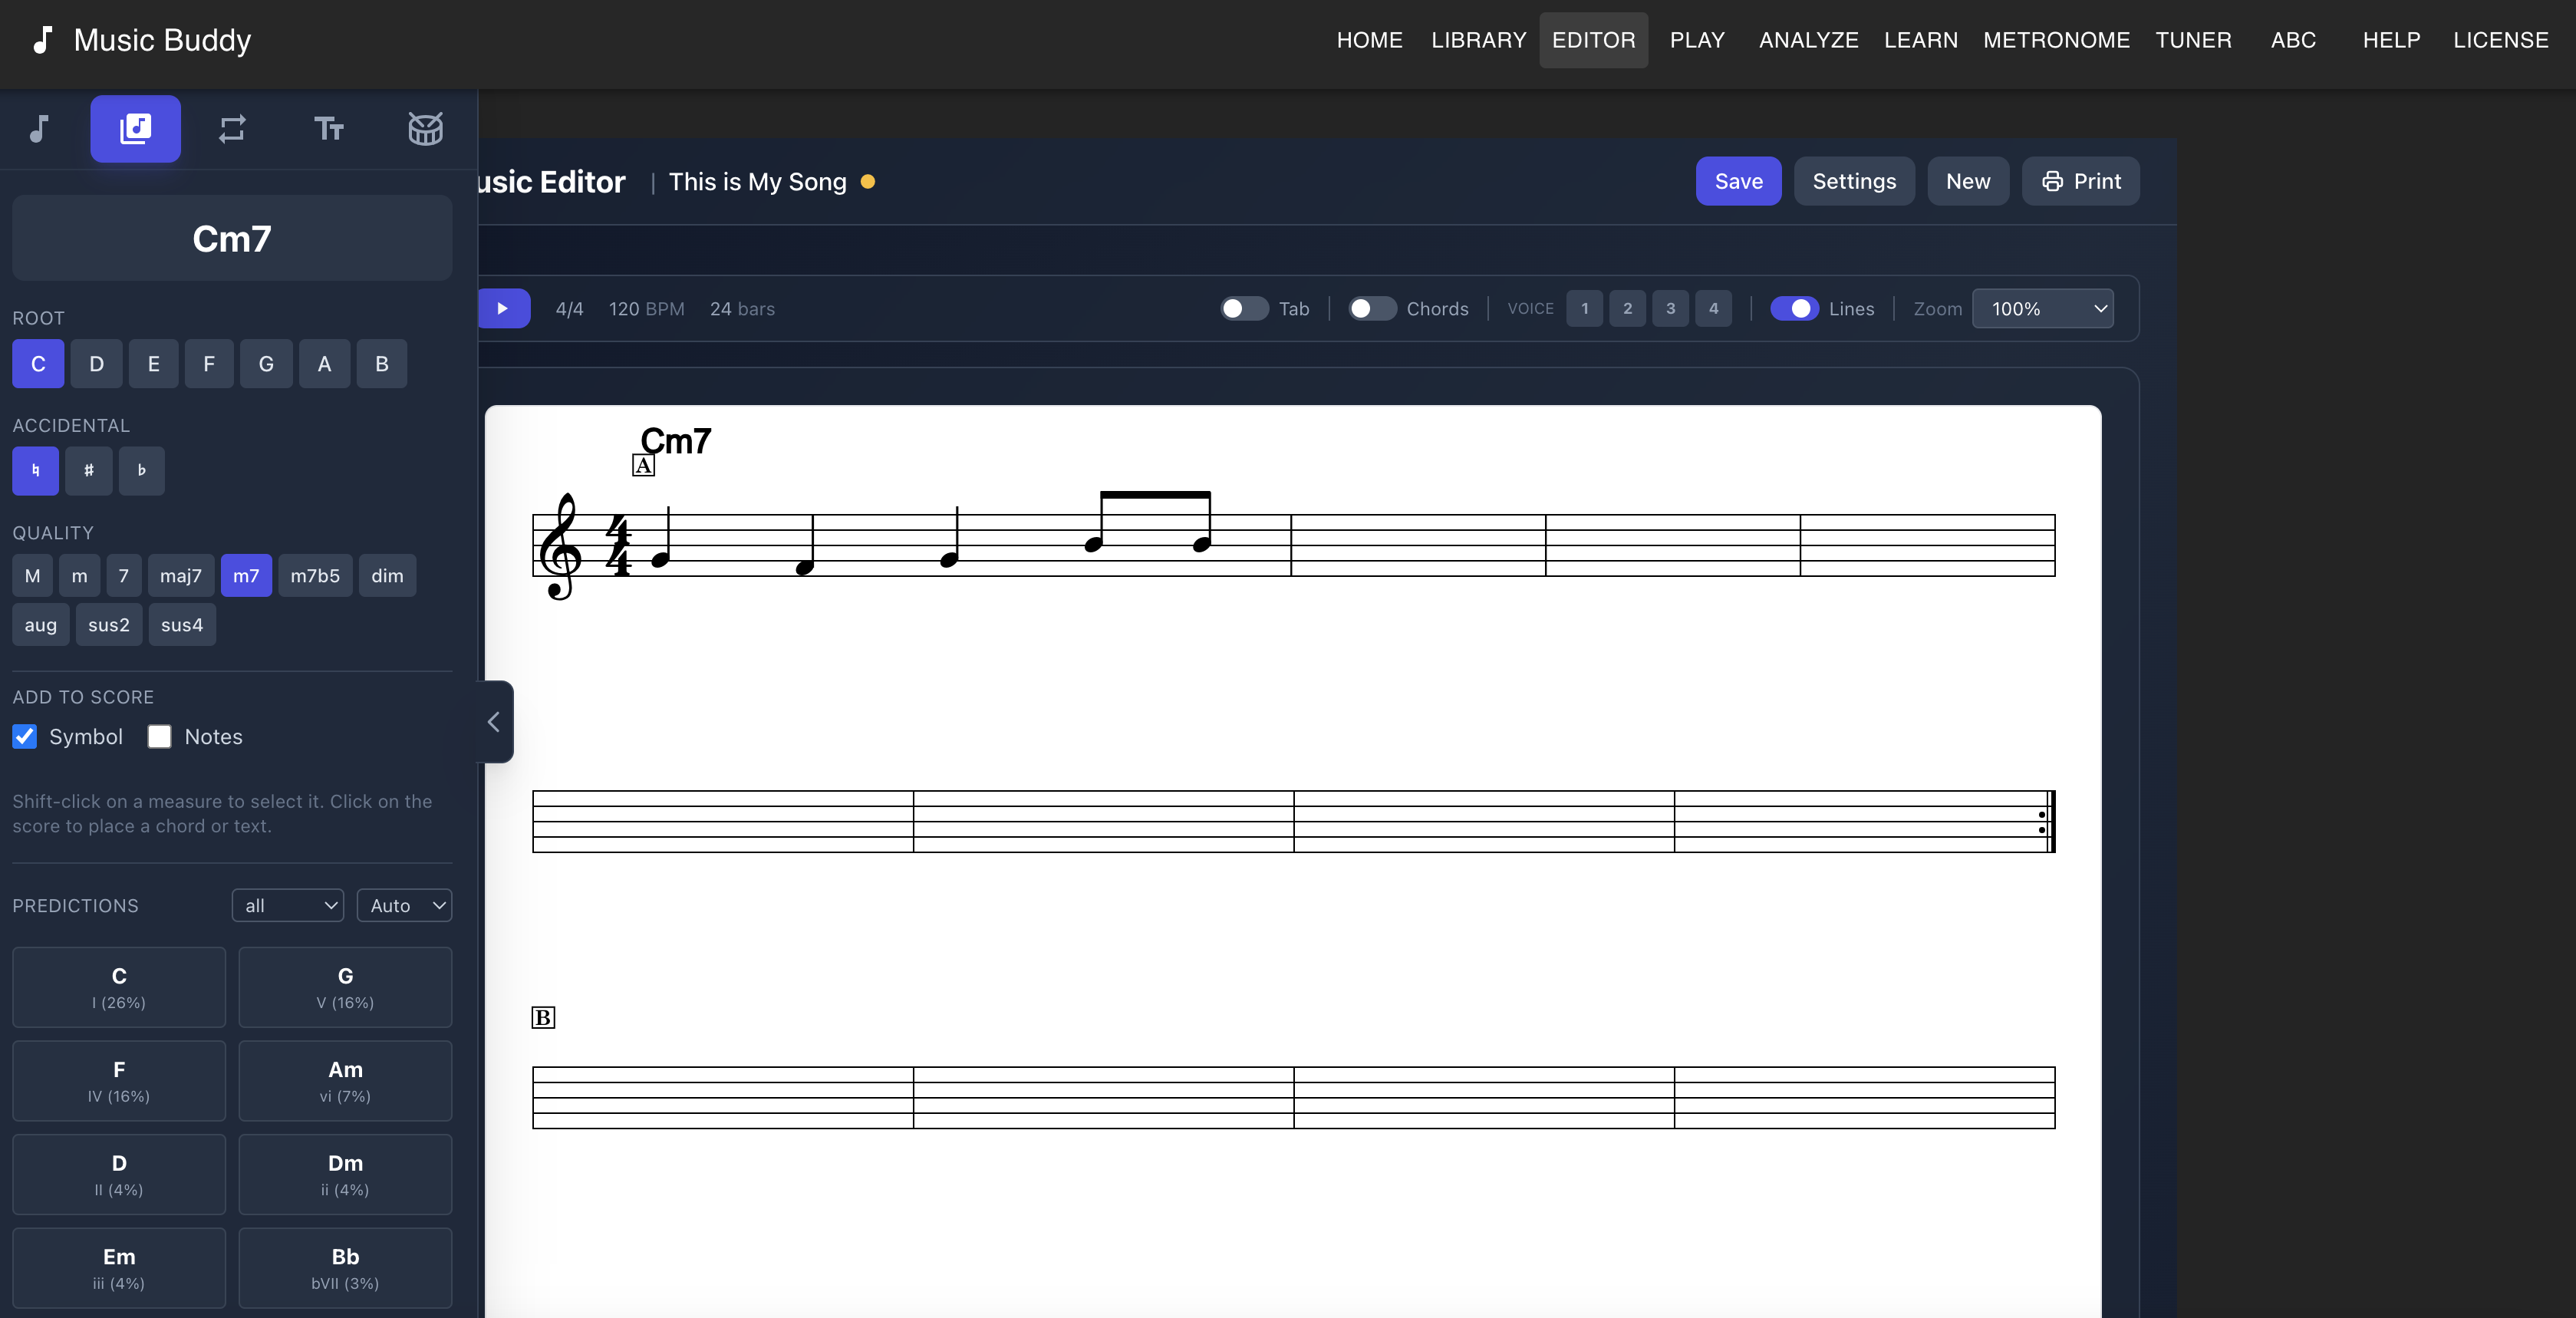Turn on the Chords toggle
2576x1318 pixels.
coord(1371,309)
